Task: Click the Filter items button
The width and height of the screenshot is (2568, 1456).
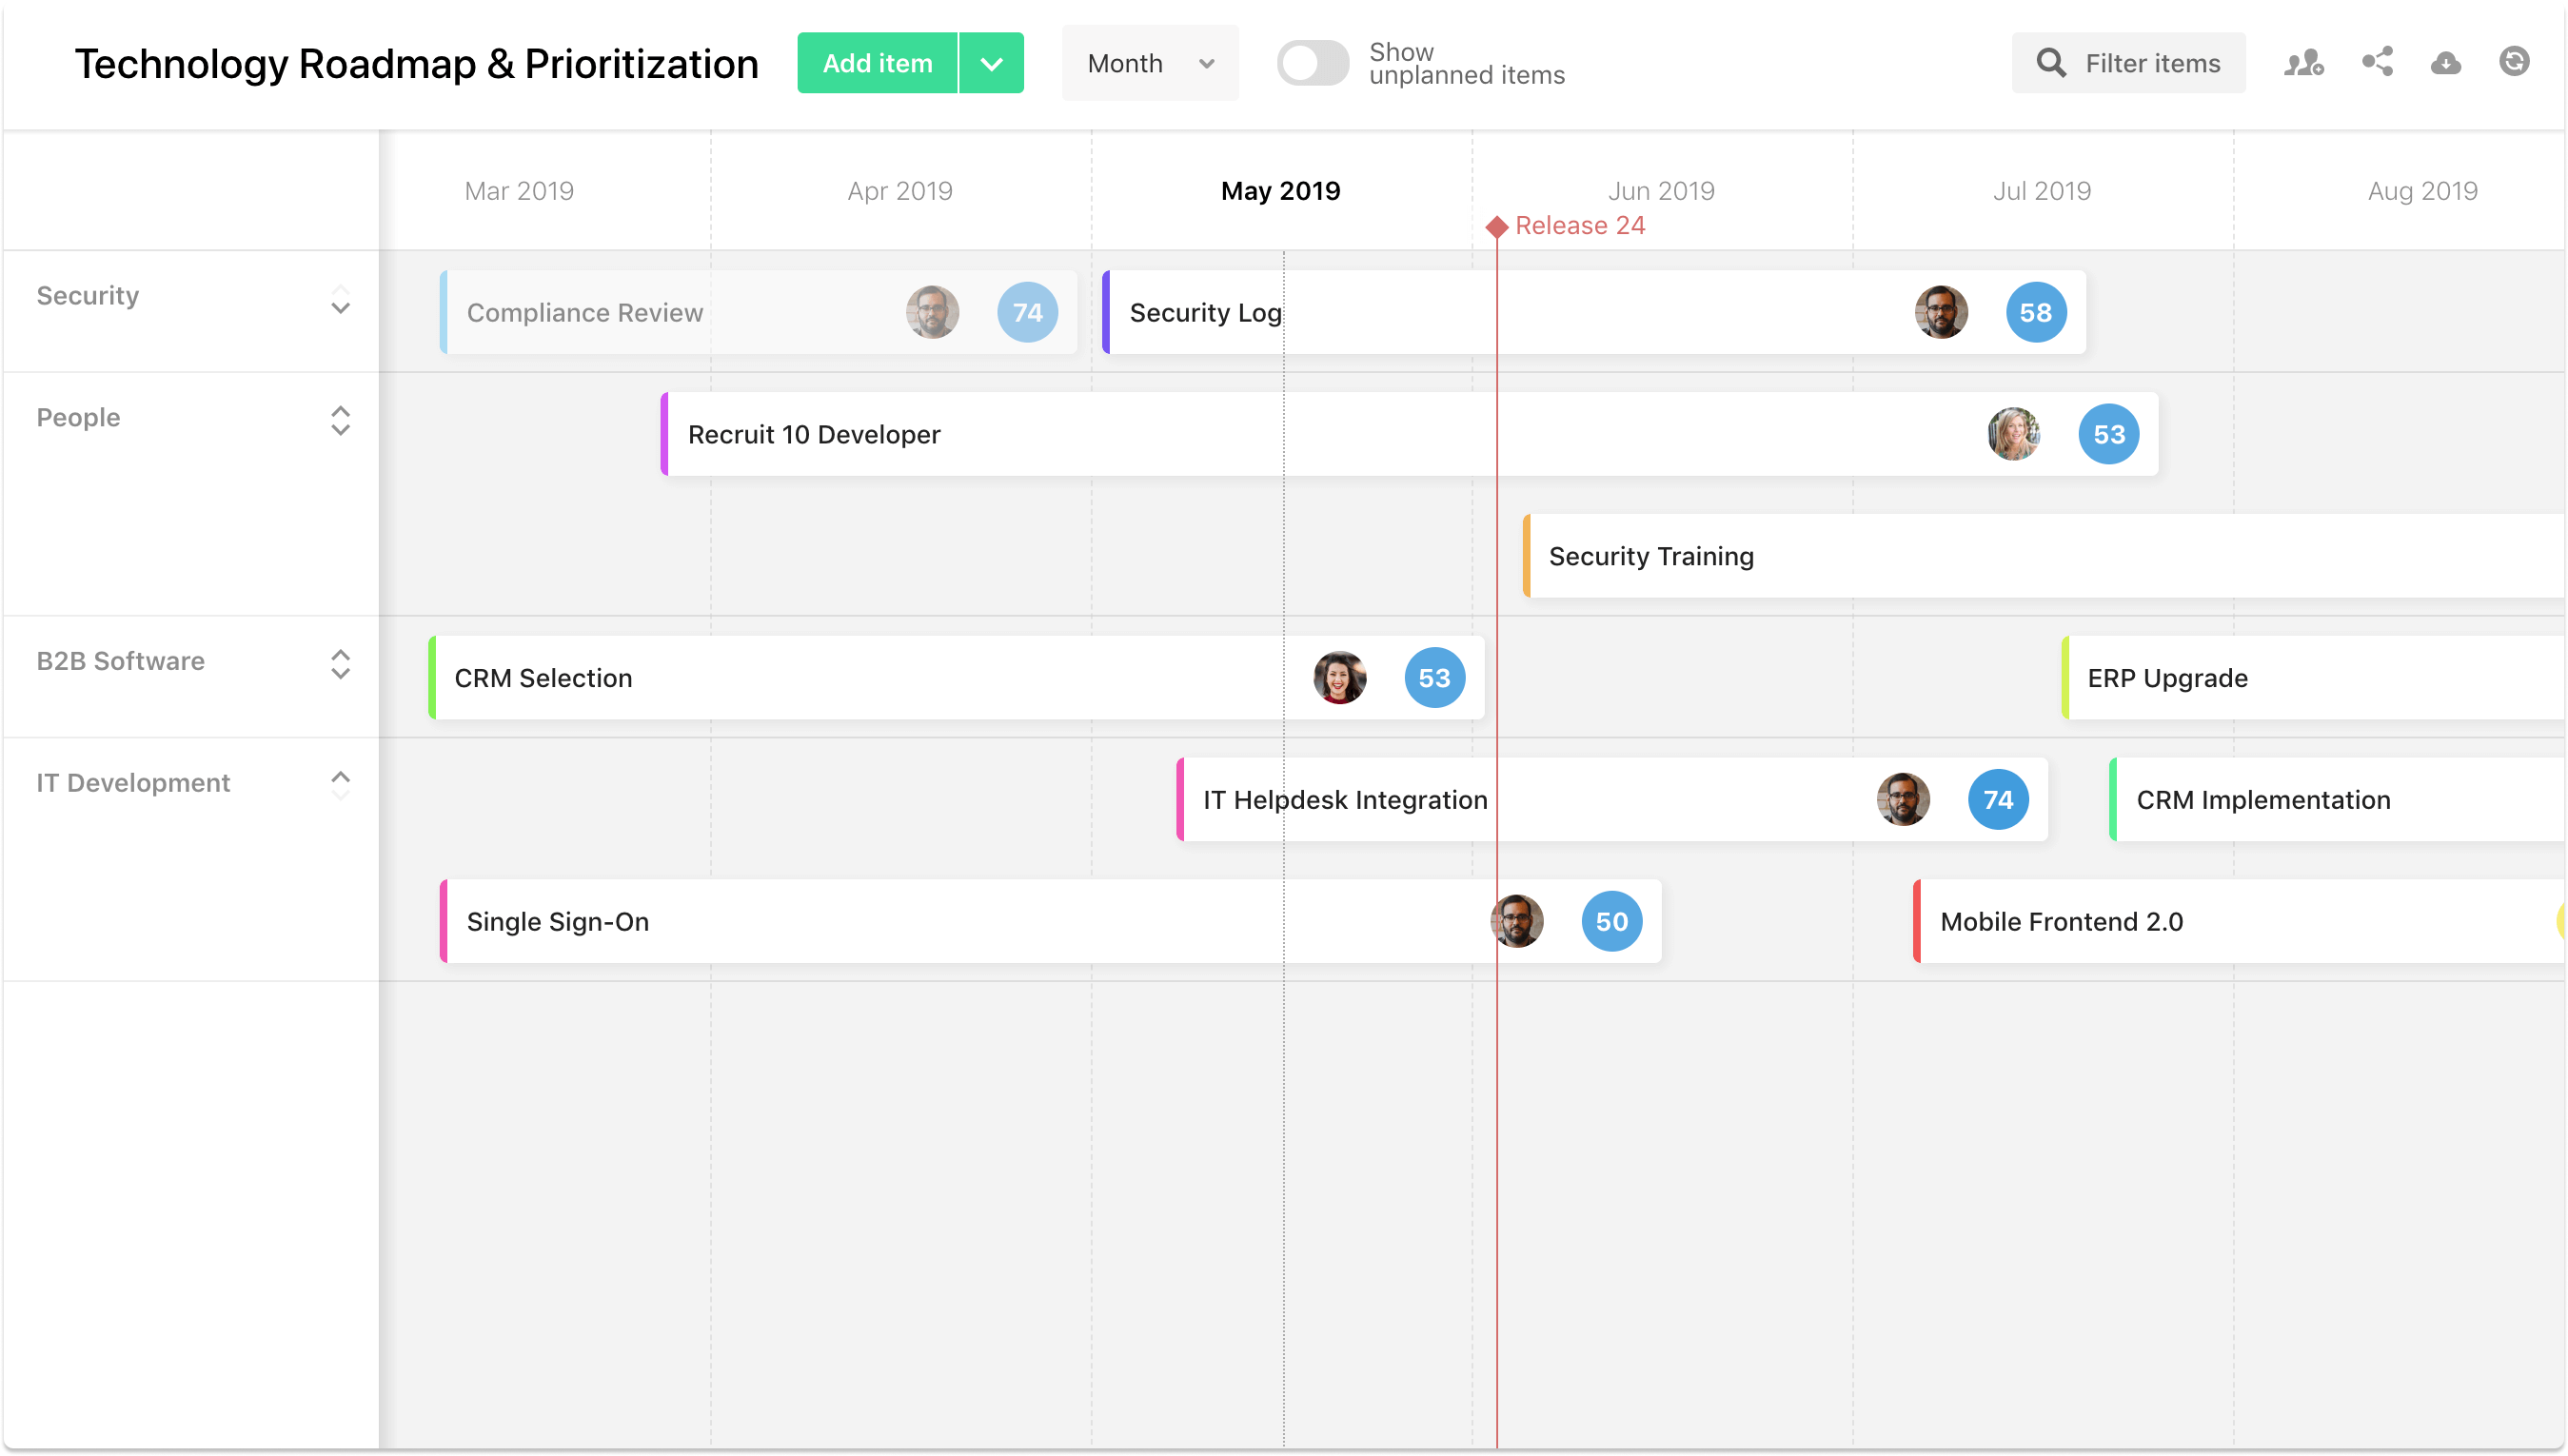Action: 2128,62
